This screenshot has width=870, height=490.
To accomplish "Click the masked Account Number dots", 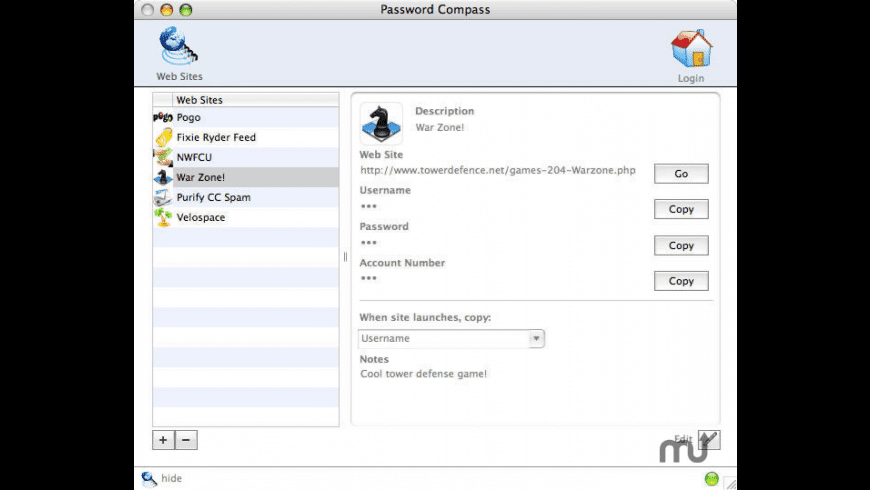I will [x=368, y=278].
